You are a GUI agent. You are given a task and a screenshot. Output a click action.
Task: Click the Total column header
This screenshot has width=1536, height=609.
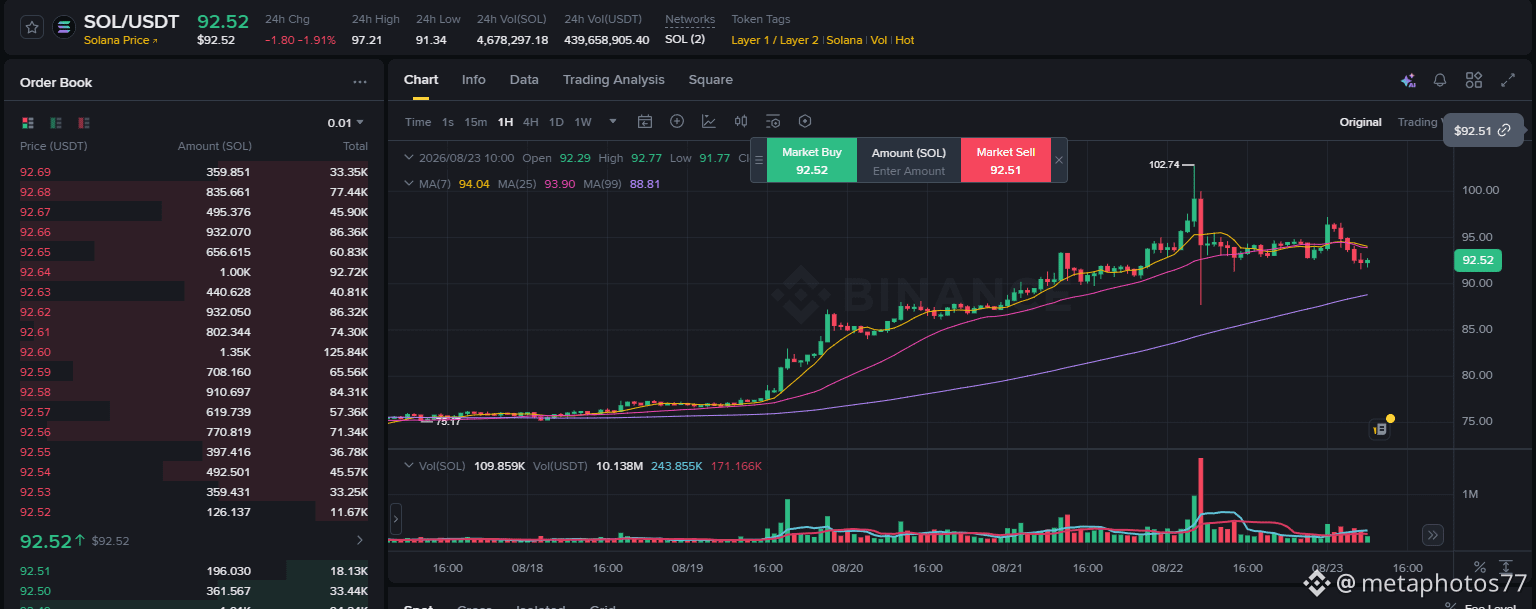click(357, 146)
